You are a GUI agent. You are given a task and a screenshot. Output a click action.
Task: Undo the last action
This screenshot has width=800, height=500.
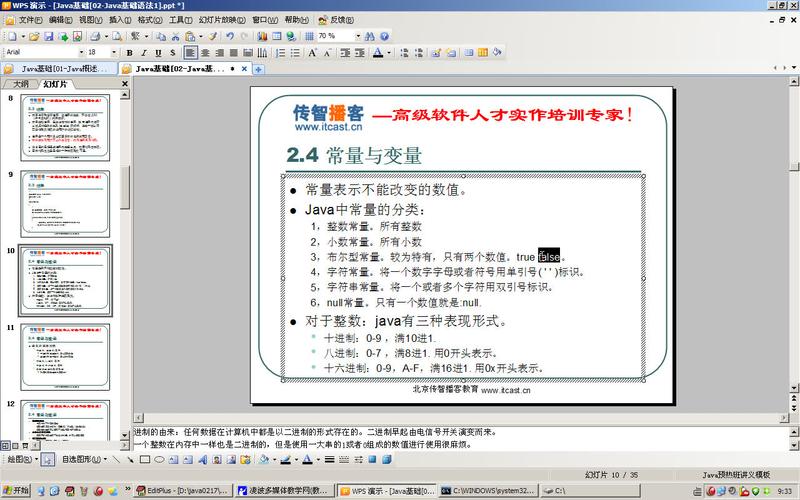click(230, 36)
